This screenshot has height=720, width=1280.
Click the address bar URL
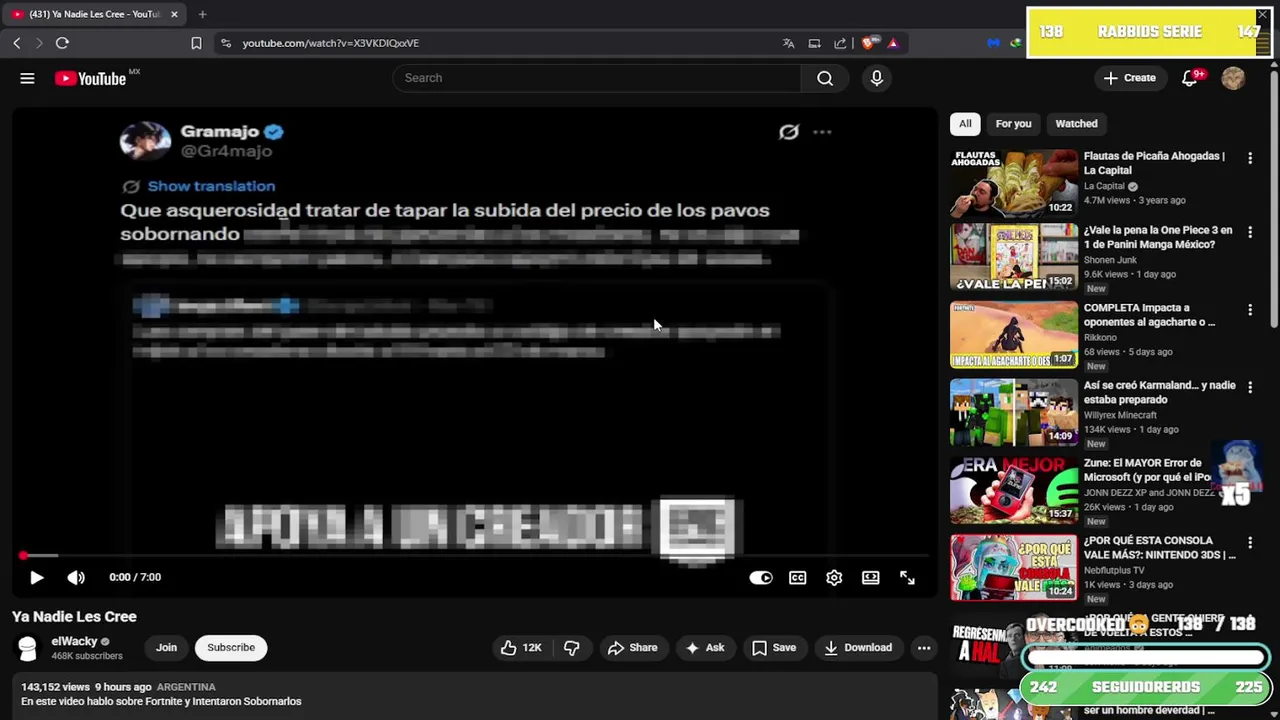[x=330, y=43]
